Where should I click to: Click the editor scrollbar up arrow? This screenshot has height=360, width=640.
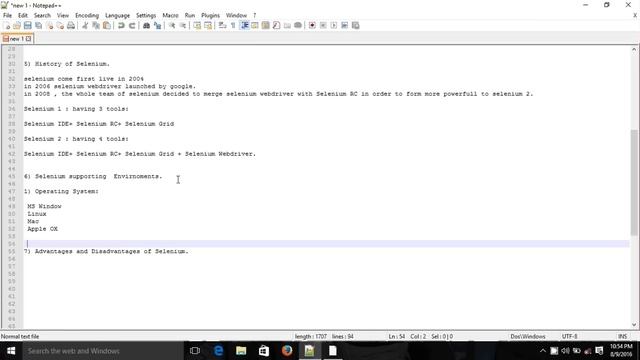click(x=634, y=50)
